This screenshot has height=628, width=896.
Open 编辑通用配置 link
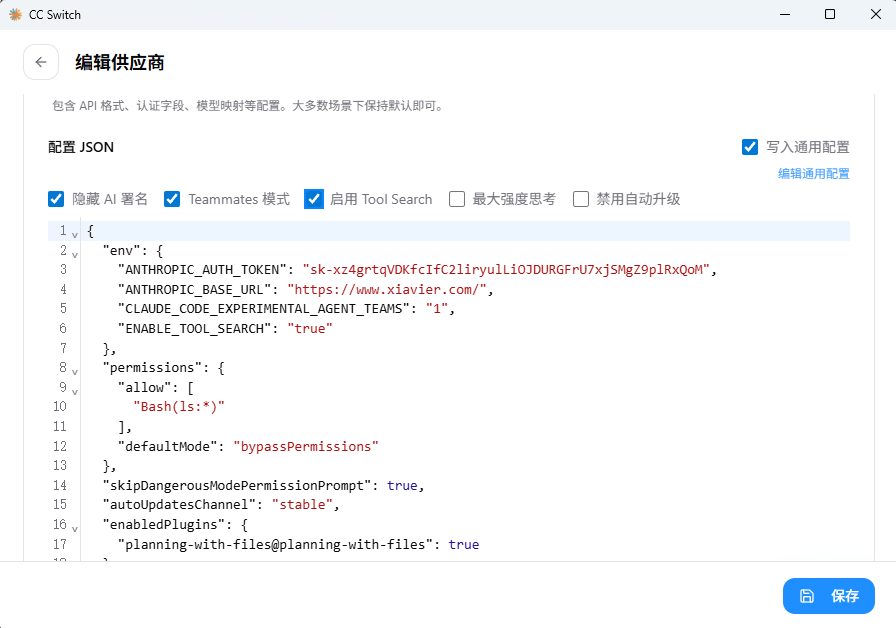coord(814,174)
